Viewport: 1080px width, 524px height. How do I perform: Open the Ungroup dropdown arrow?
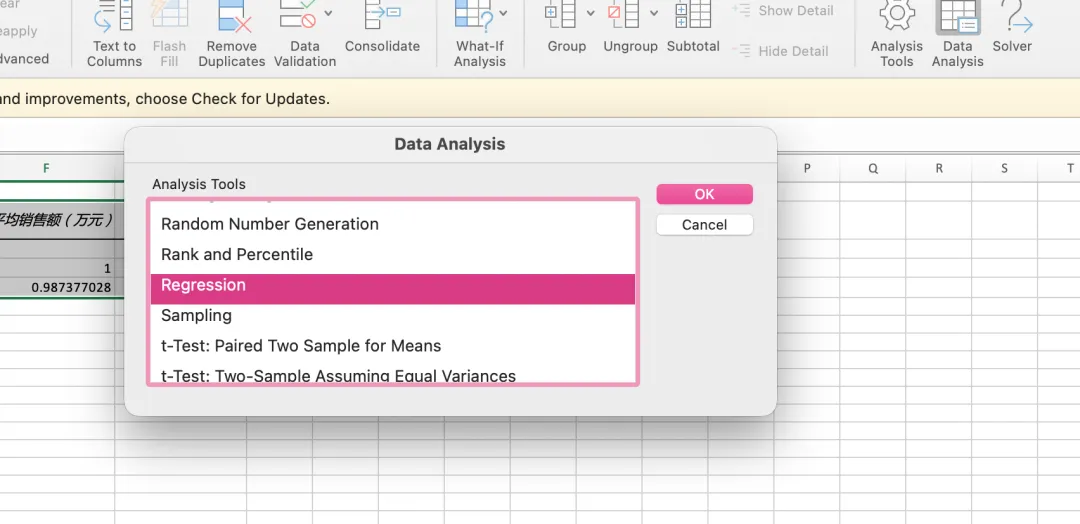click(x=654, y=14)
